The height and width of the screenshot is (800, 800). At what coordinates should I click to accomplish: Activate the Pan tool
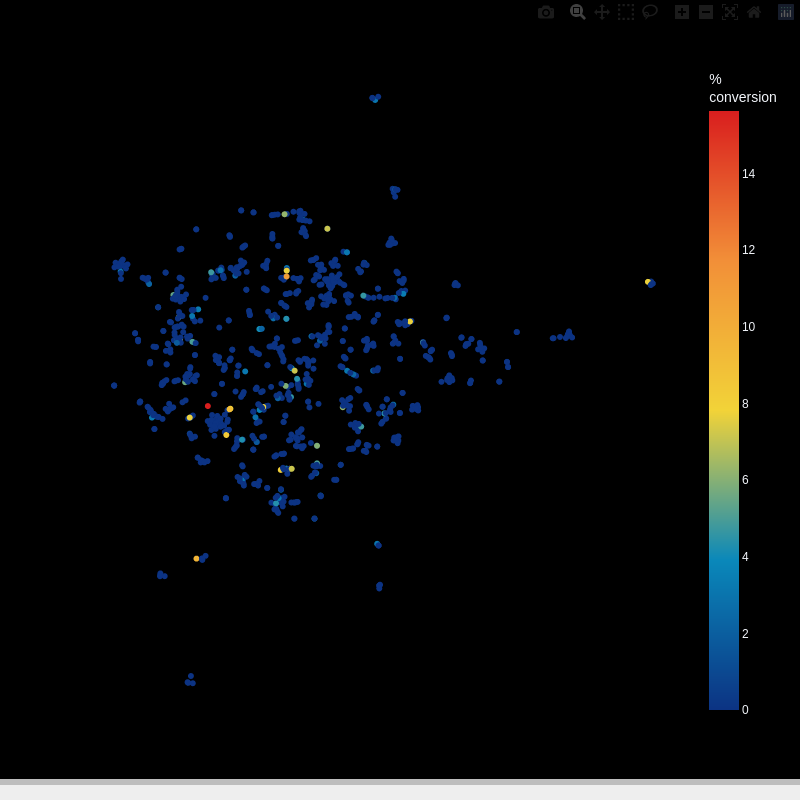[x=602, y=12]
